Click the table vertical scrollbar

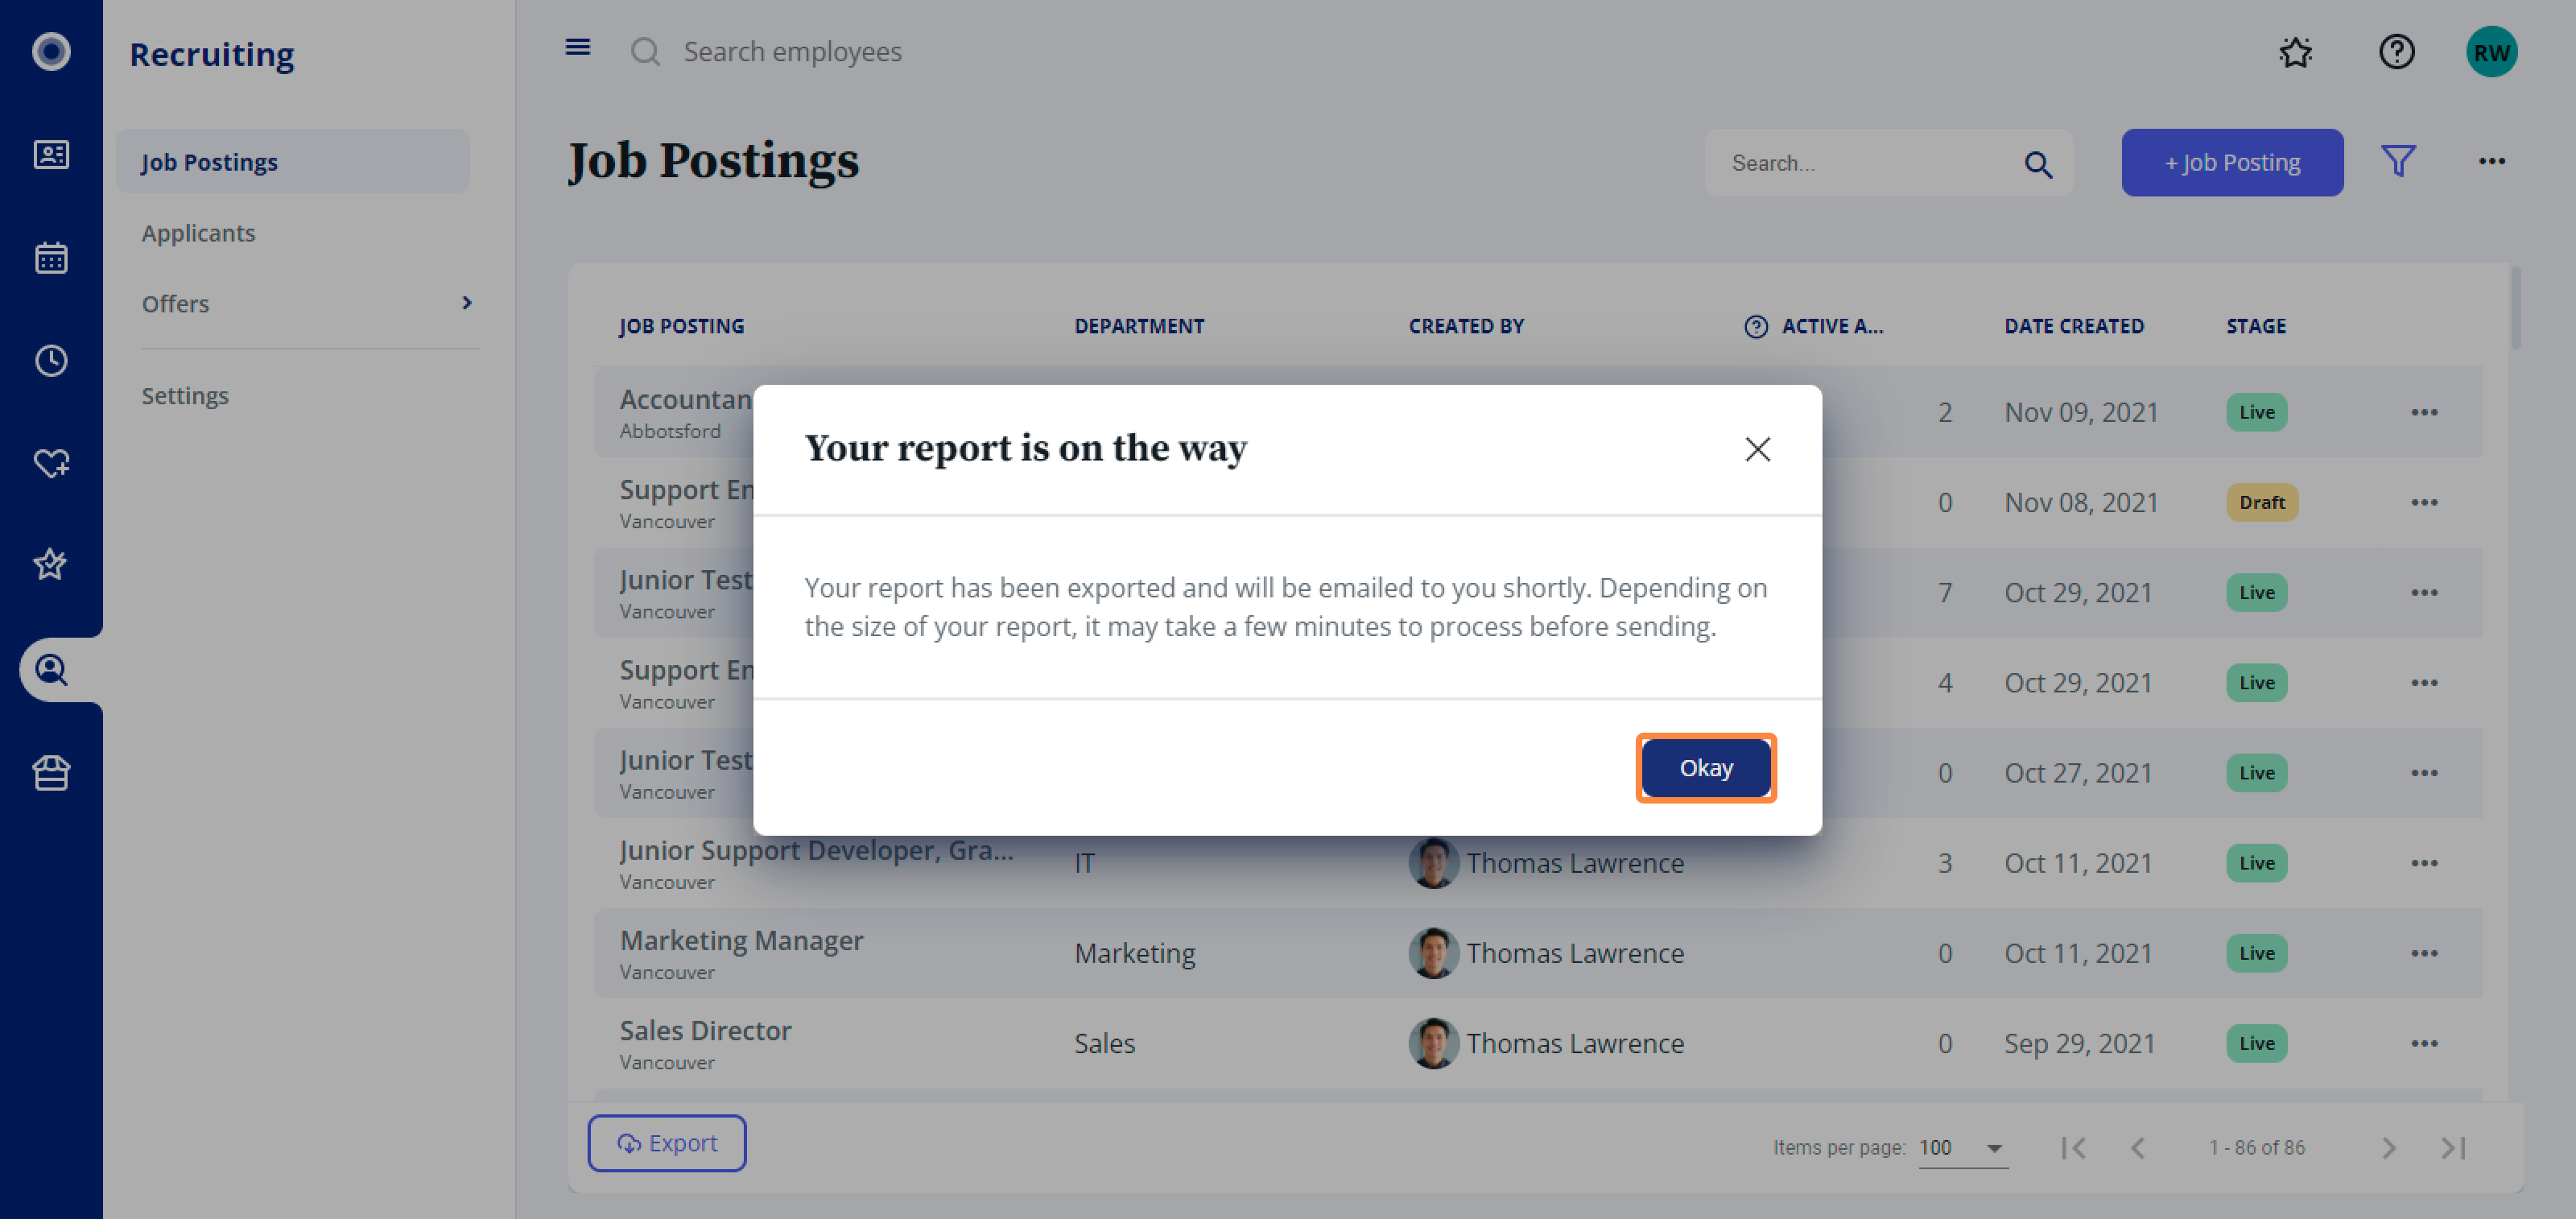click(2515, 307)
